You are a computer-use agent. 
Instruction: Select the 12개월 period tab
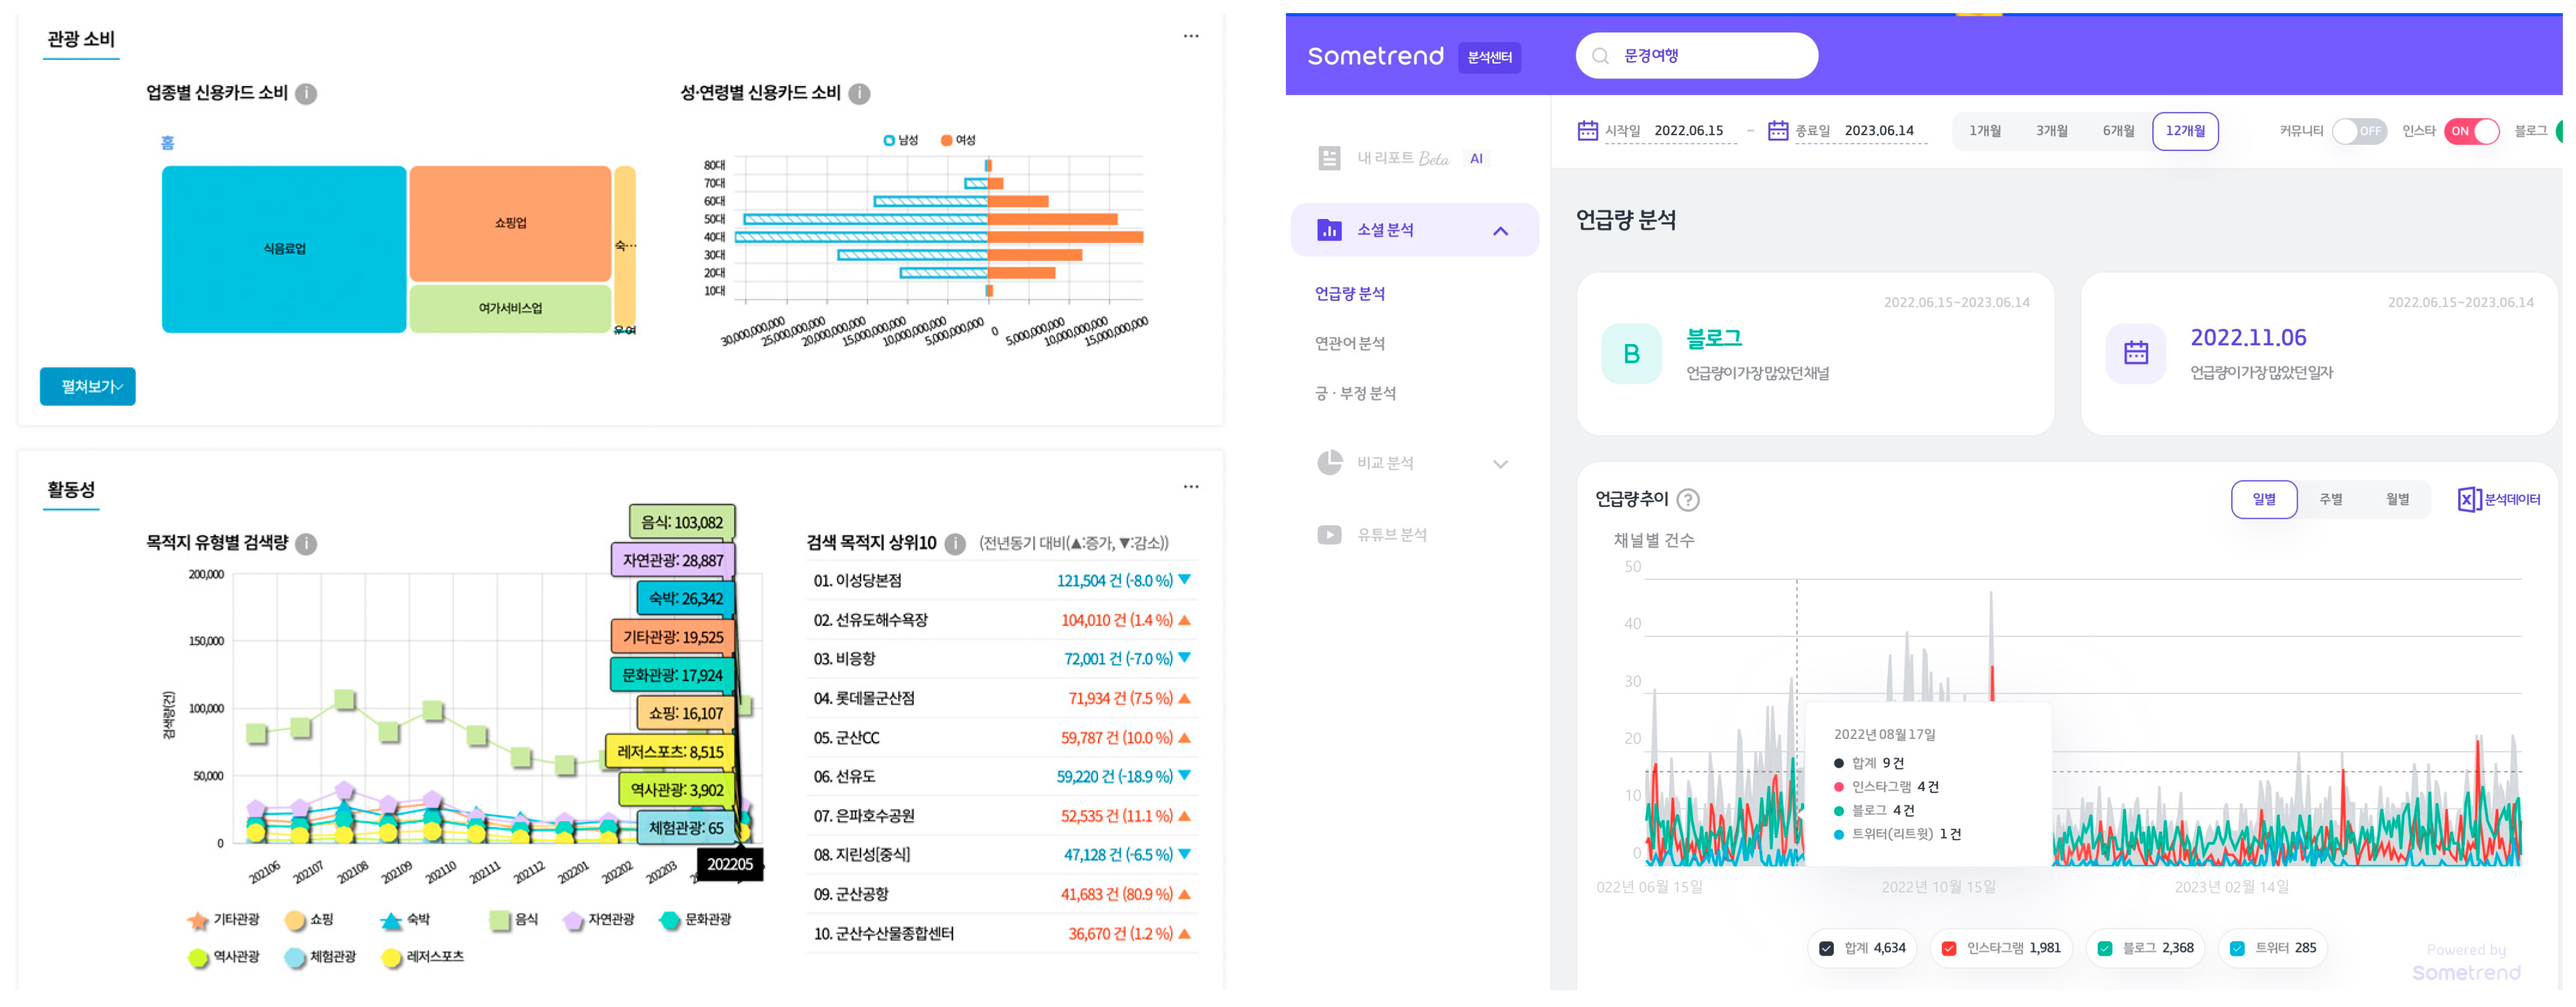2185,132
